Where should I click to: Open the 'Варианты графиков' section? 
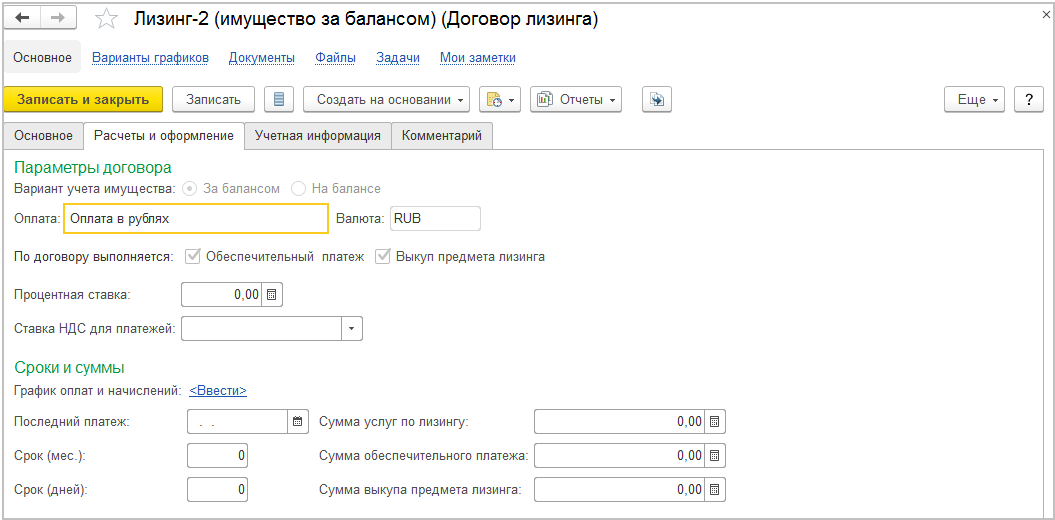pos(150,58)
